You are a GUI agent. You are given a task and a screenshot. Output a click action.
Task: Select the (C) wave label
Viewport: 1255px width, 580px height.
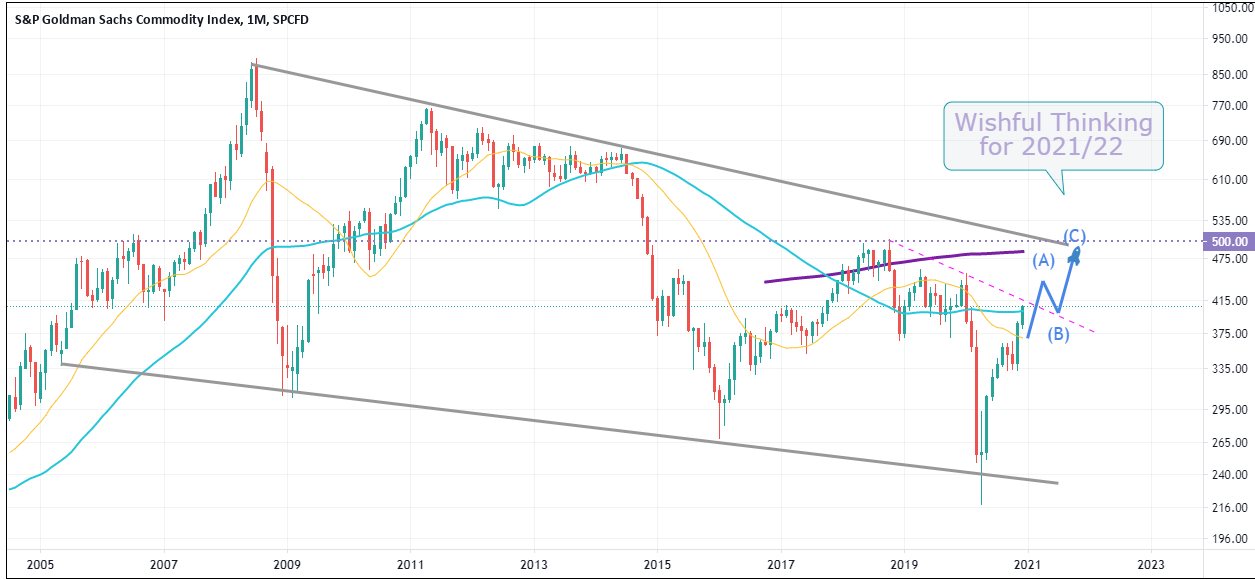1074,237
